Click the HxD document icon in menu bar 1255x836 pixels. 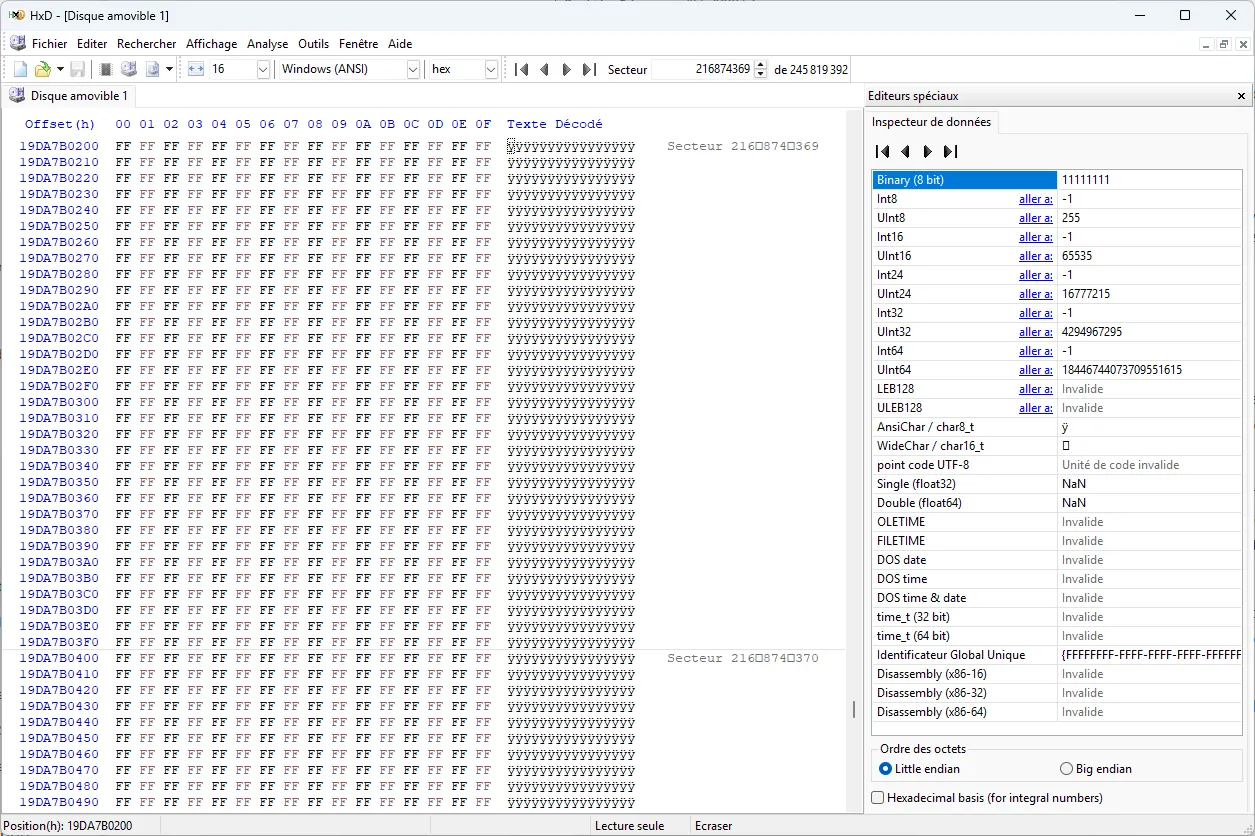point(17,44)
